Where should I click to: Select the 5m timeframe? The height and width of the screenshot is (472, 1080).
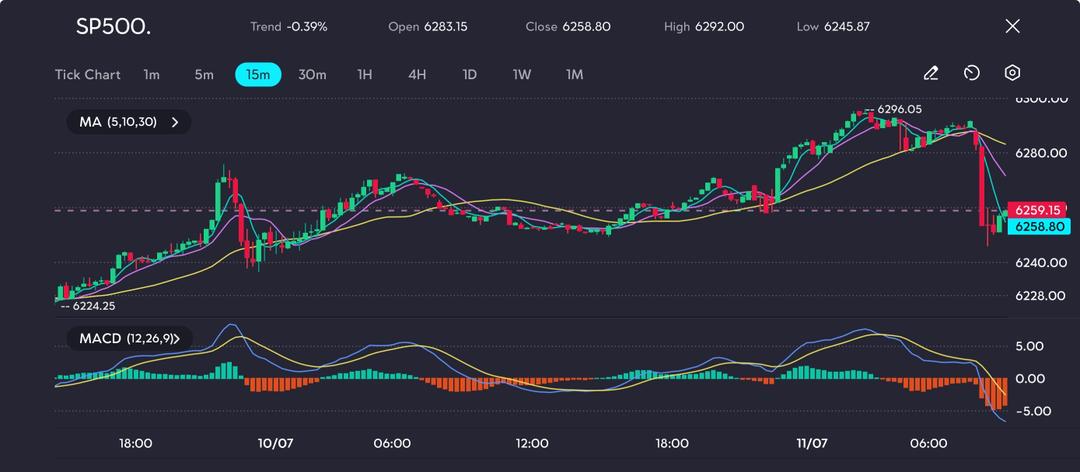coord(204,75)
